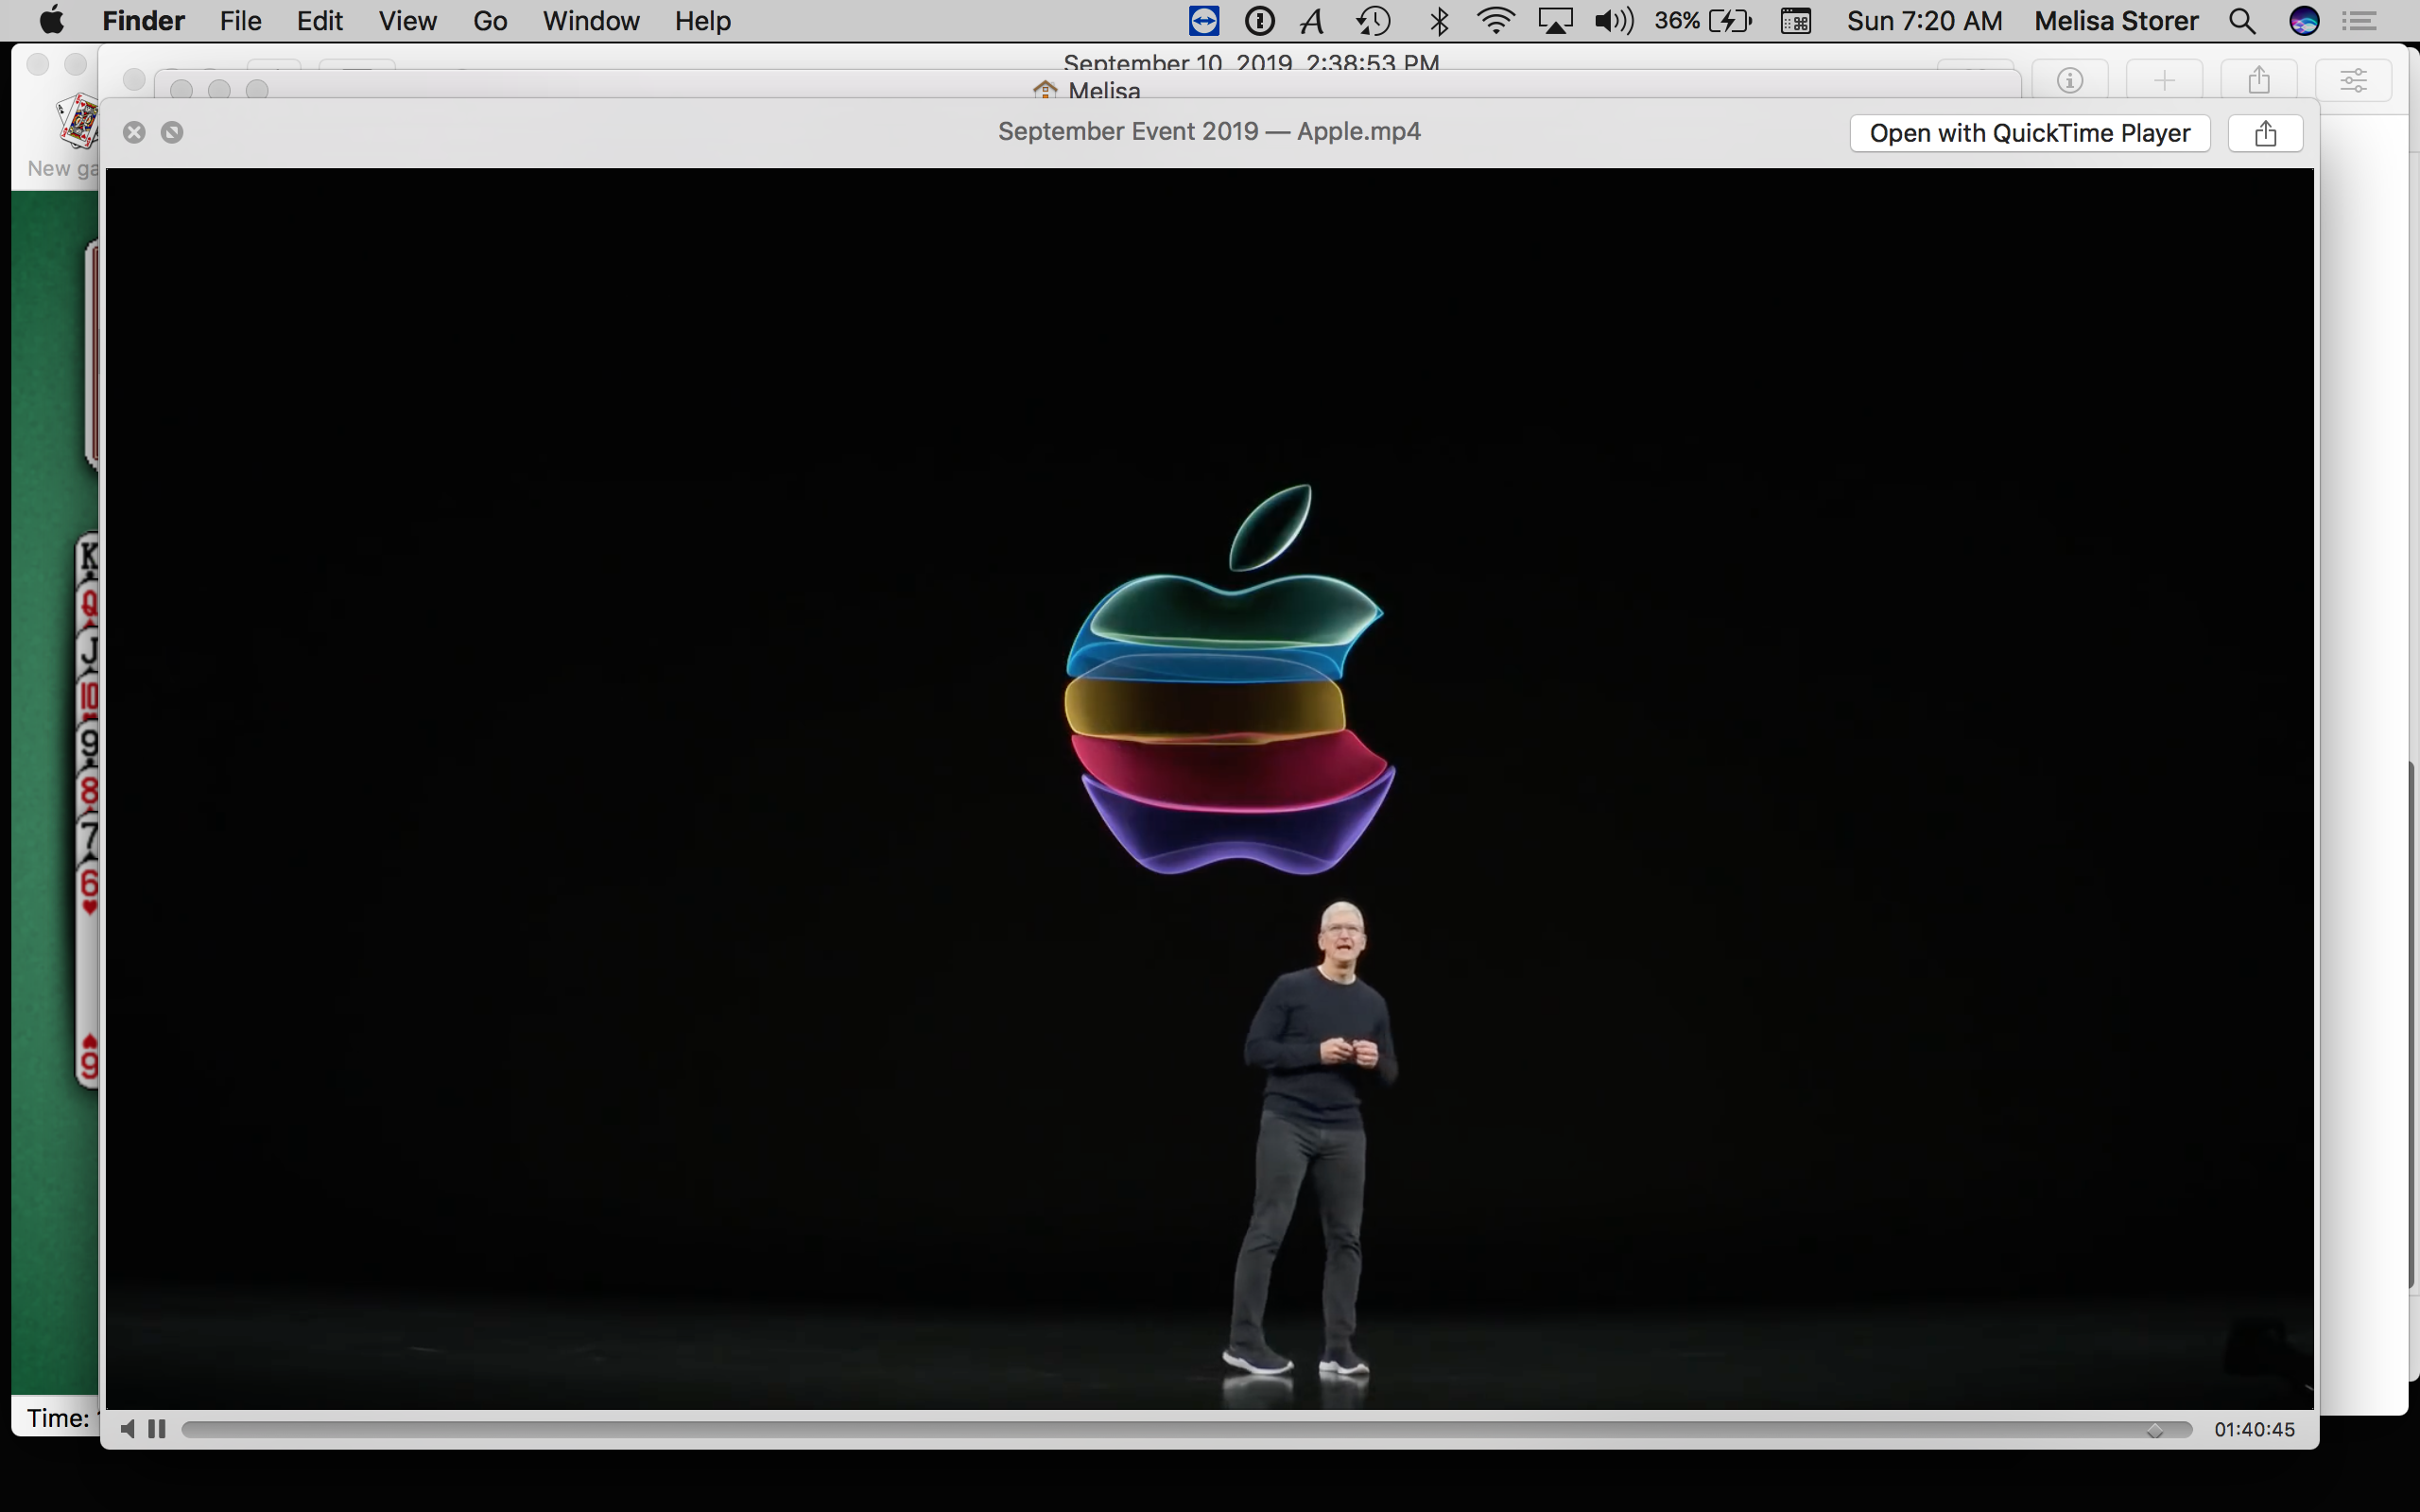Activate Siri from menu bar
The height and width of the screenshot is (1512, 2420).
tap(2304, 21)
